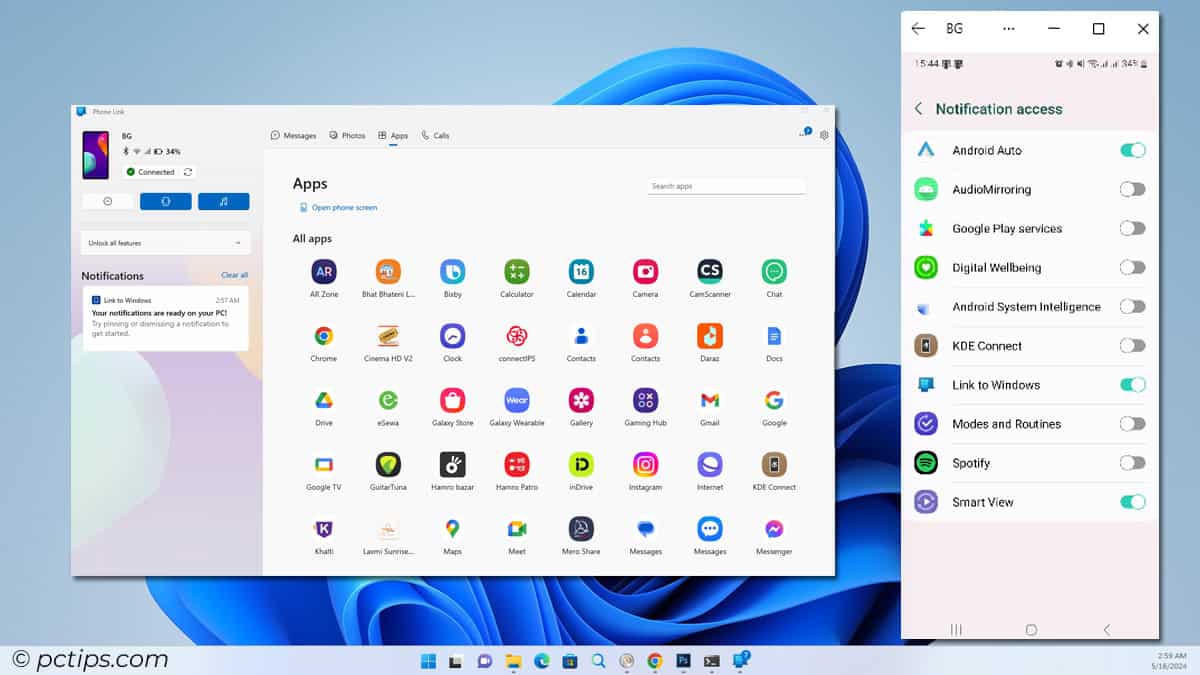Disable the Android Auto notification toggle

1133,149
